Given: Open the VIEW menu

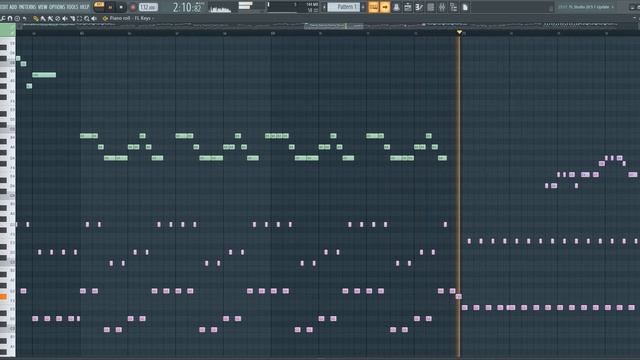Looking at the screenshot, I should tap(42, 7).
